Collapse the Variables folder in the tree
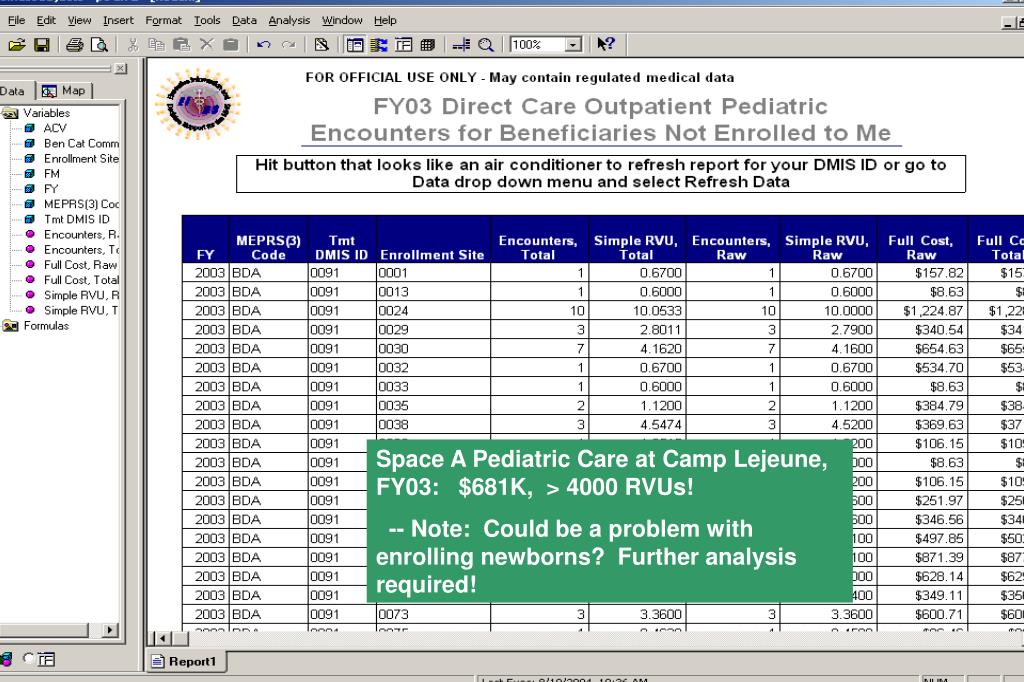 coord(10,113)
